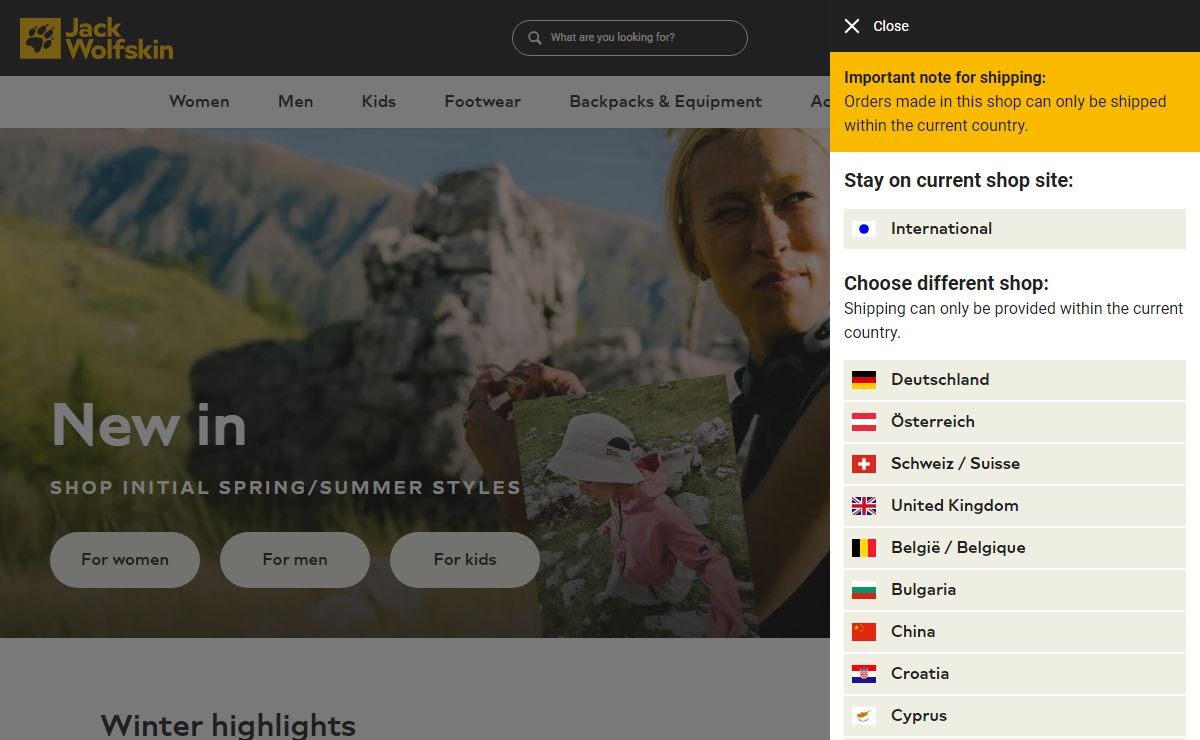Click the Belgian flag icon
The height and width of the screenshot is (740, 1200).
click(x=864, y=548)
